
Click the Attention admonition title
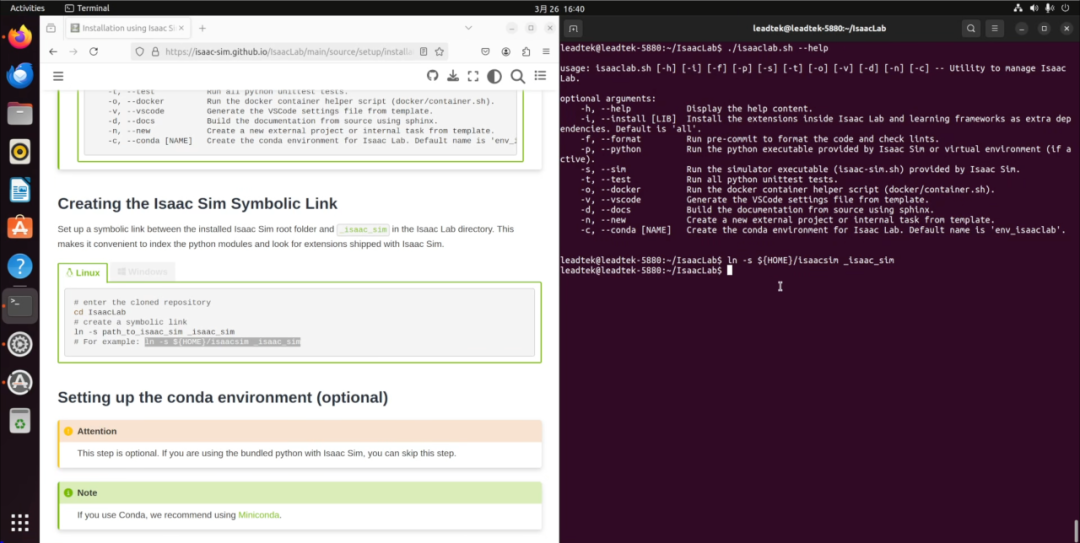click(x=97, y=431)
